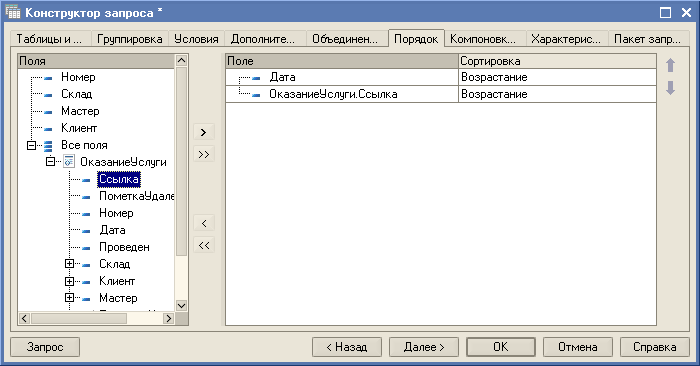Screen dimensions: 700x366
Task: Click the Поля column header
Action: (x=96, y=61)
